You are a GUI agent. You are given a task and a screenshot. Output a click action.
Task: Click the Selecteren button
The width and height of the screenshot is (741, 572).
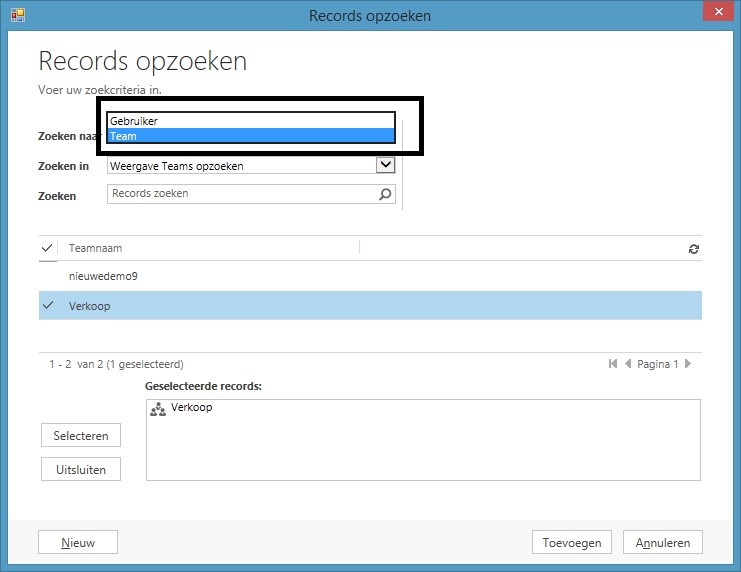[81, 436]
